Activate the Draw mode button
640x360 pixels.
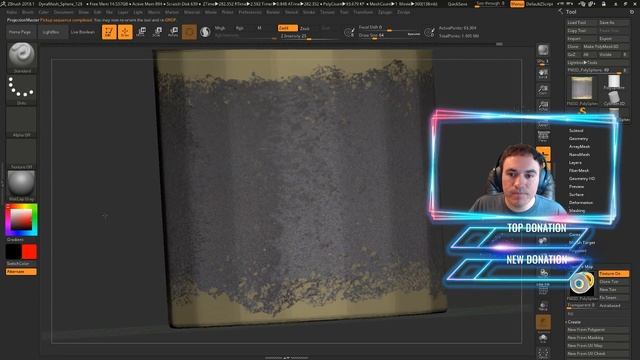125,32
